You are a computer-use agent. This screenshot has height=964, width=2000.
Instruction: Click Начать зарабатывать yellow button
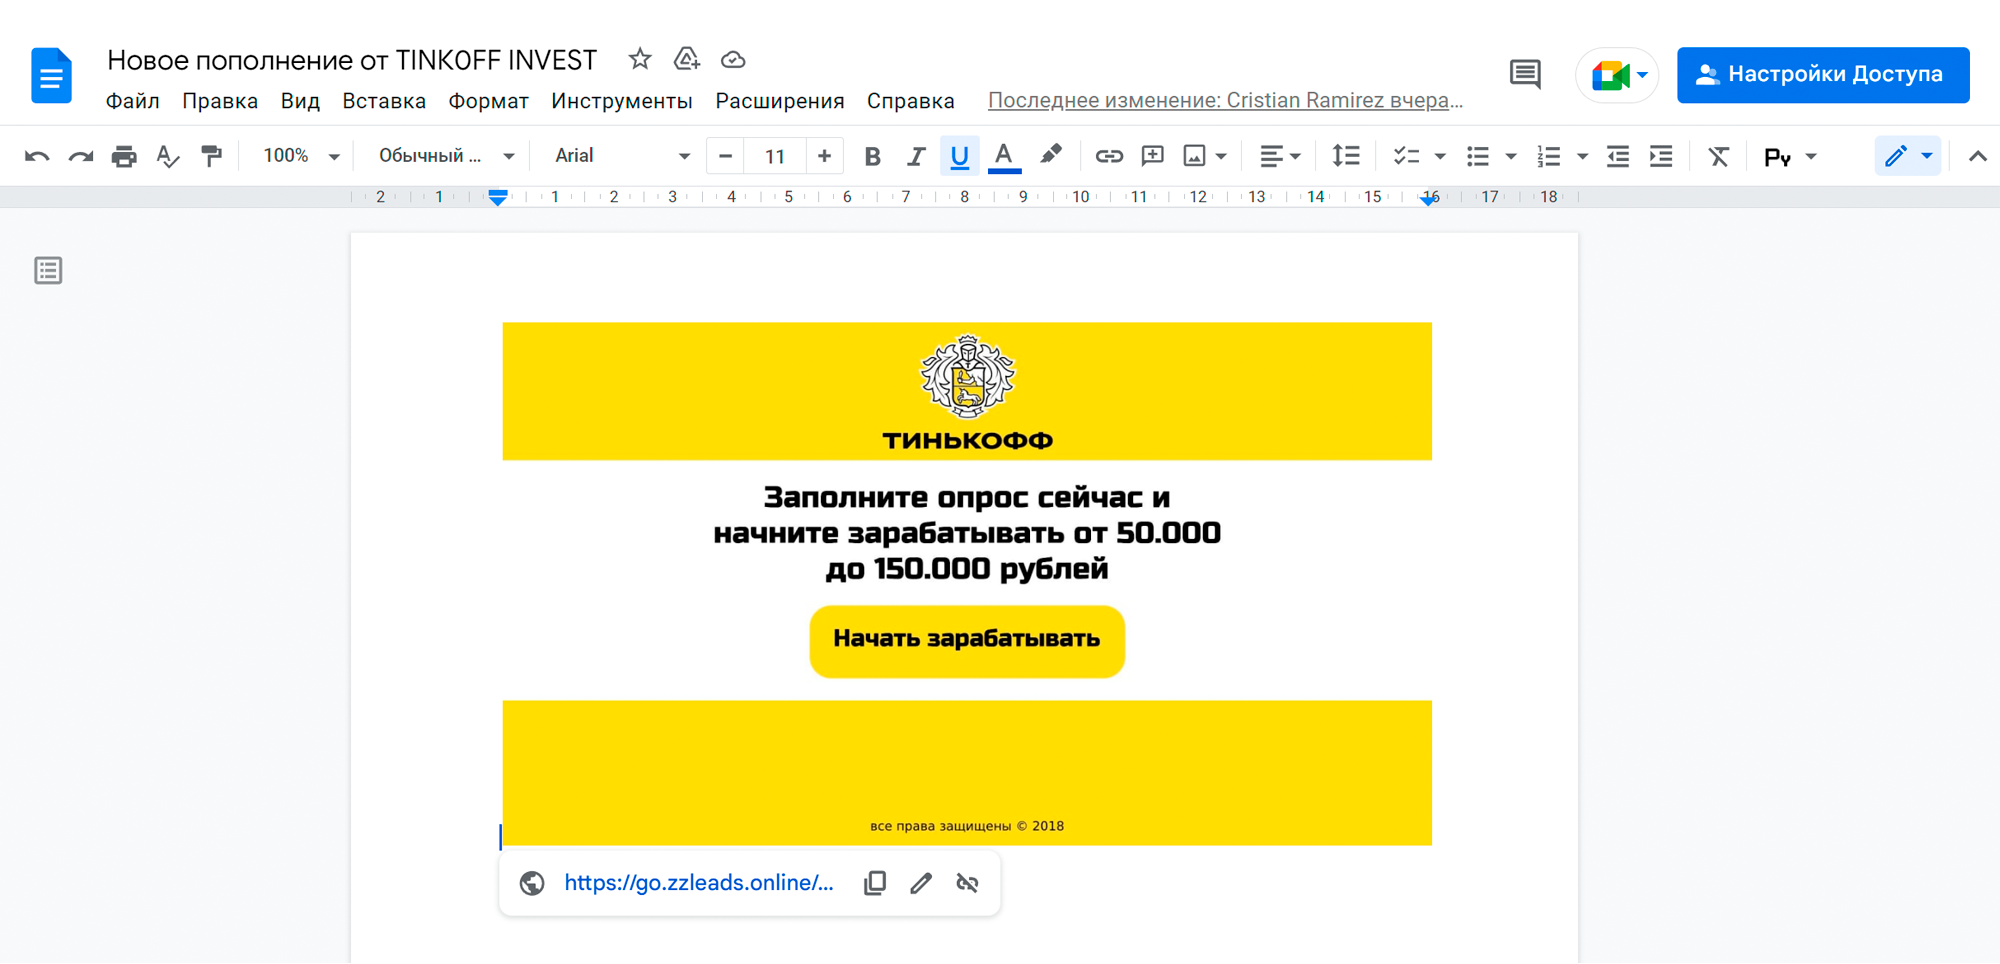(x=967, y=641)
